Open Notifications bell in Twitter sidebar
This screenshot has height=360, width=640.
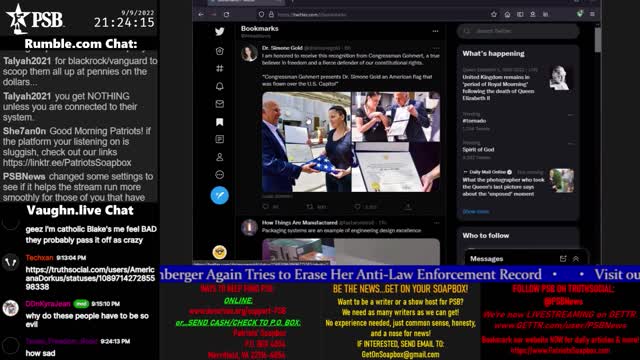pos(220,86)
